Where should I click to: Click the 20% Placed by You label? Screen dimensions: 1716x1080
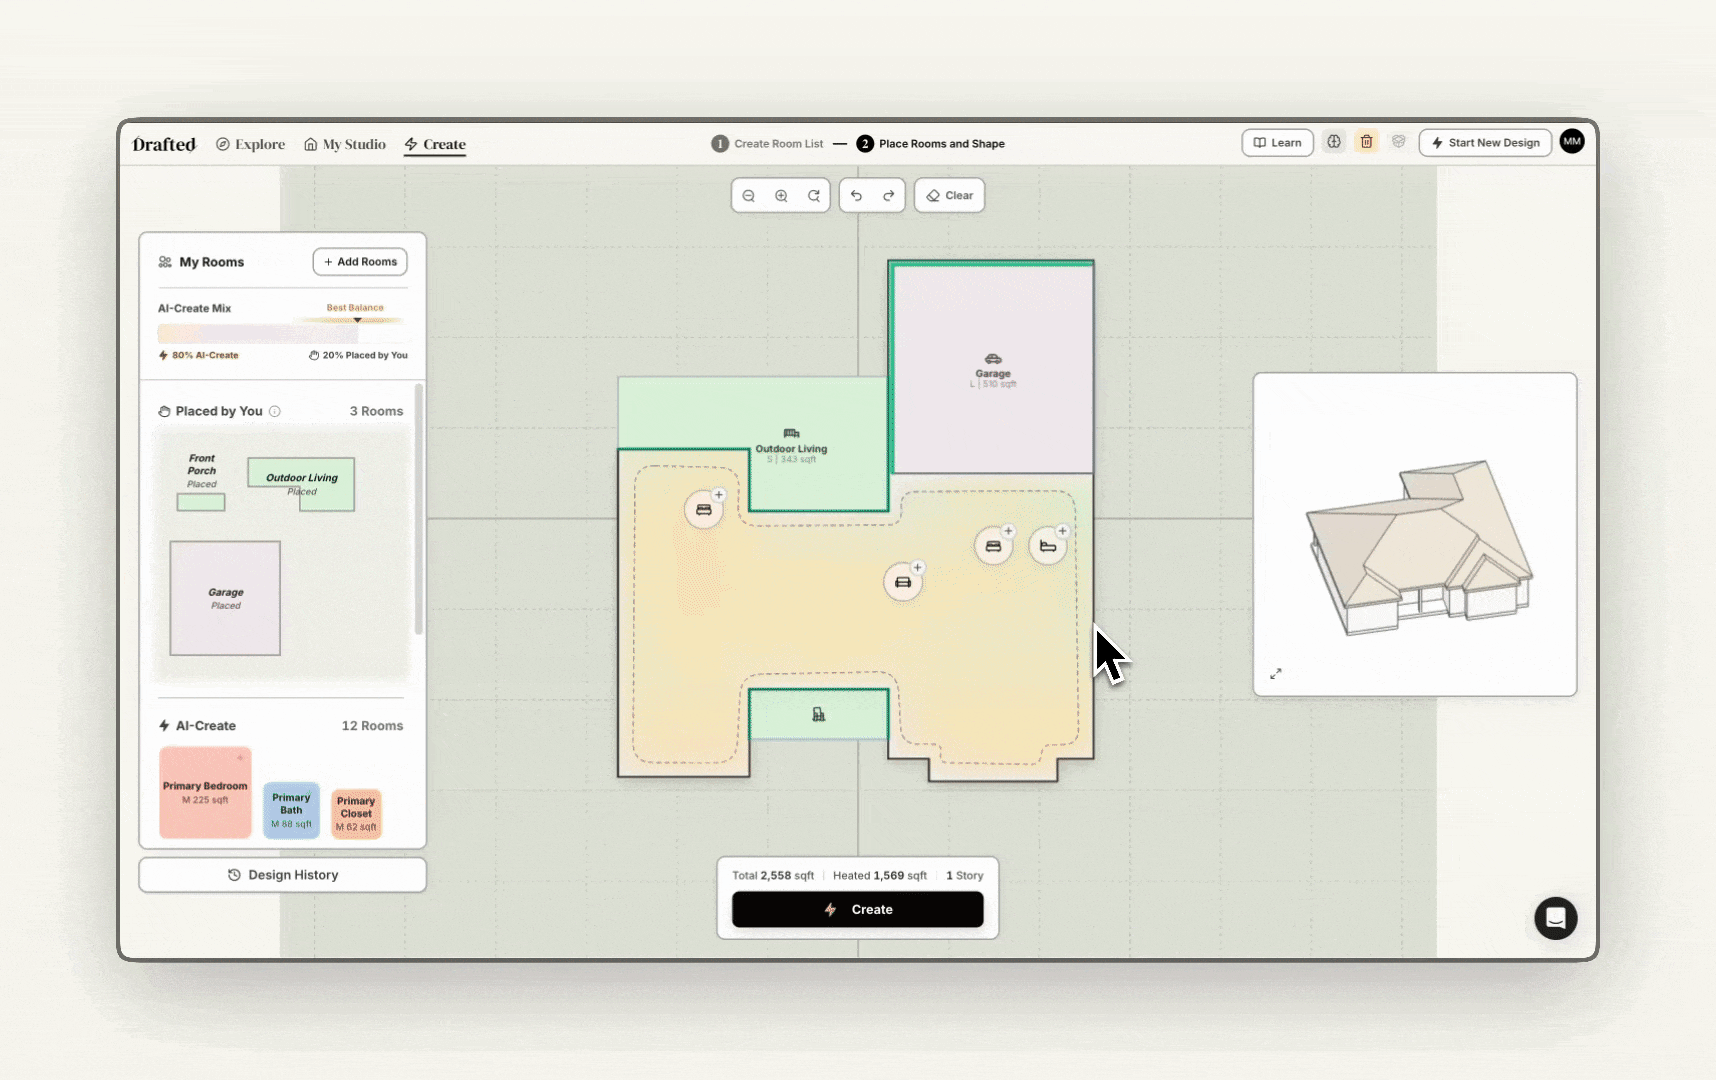coord(358,355)
